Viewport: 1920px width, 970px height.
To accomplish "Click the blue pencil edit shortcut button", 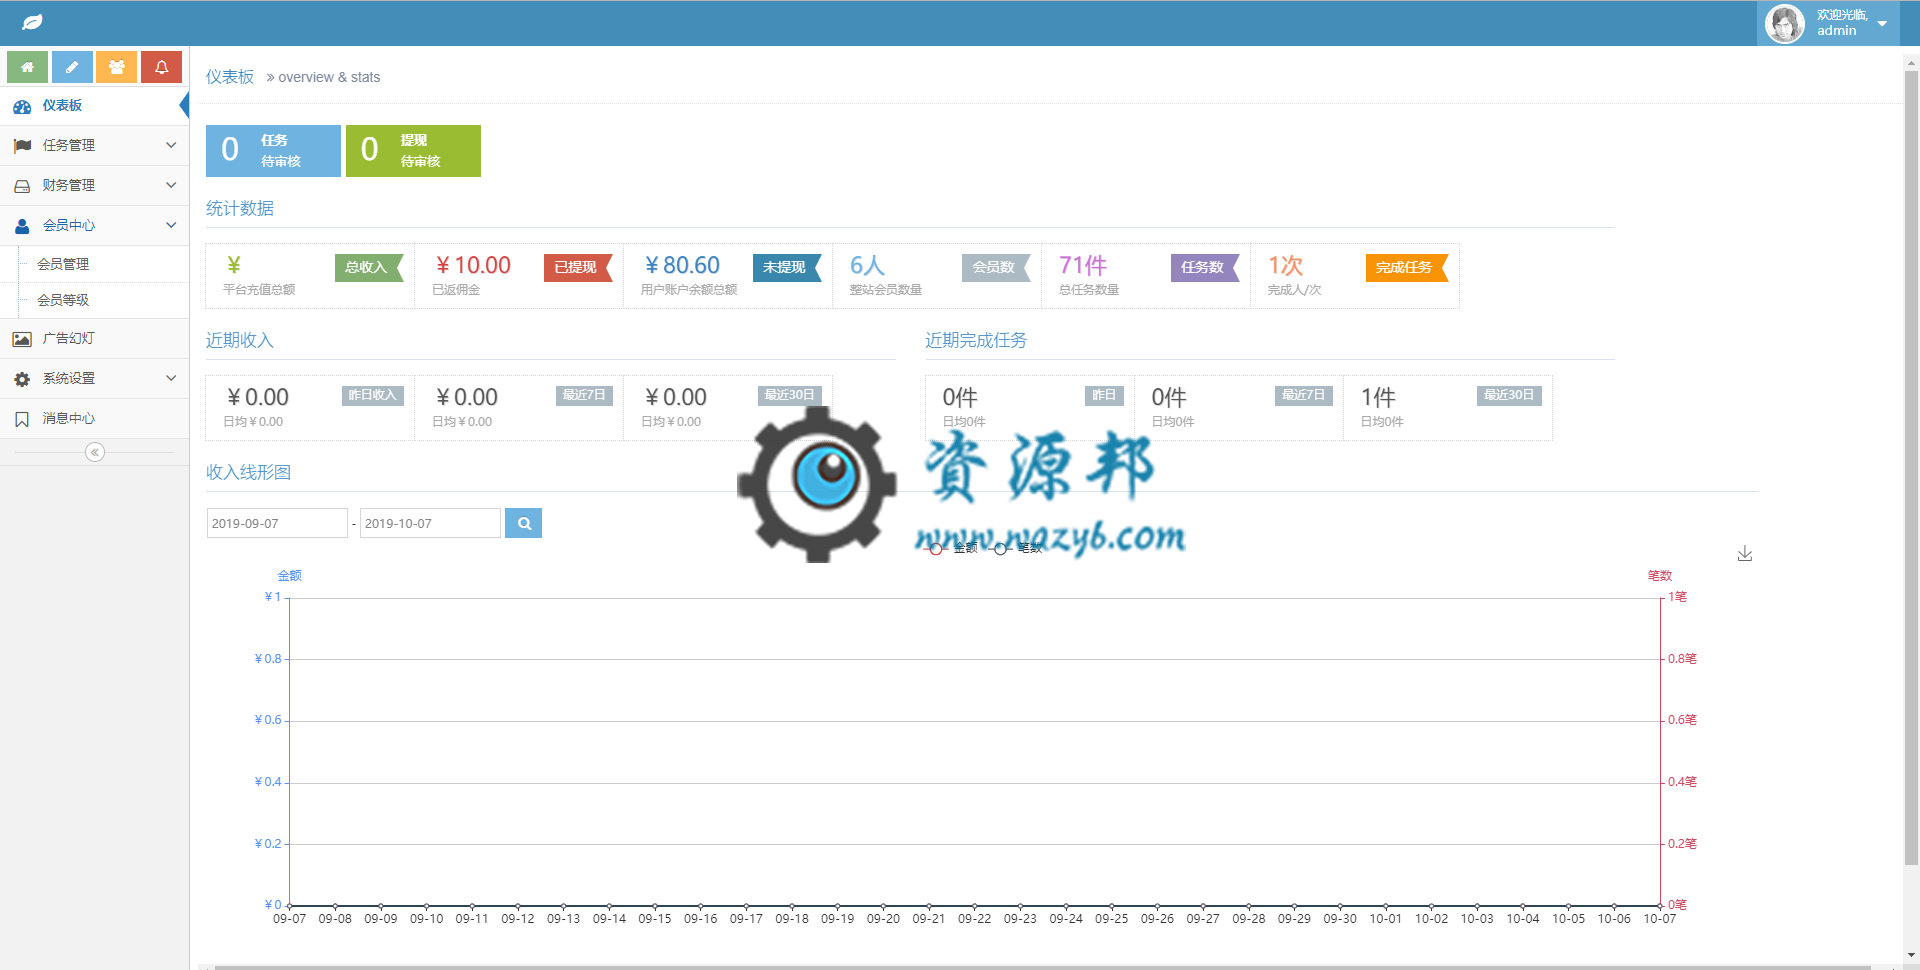I will coord(72,67).
